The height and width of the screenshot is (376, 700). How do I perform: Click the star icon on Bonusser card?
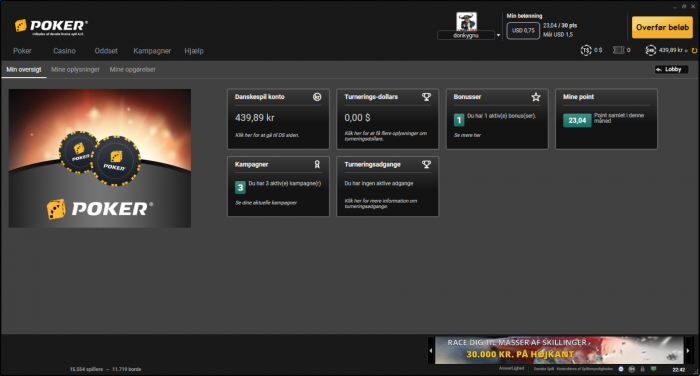point(536,97)
